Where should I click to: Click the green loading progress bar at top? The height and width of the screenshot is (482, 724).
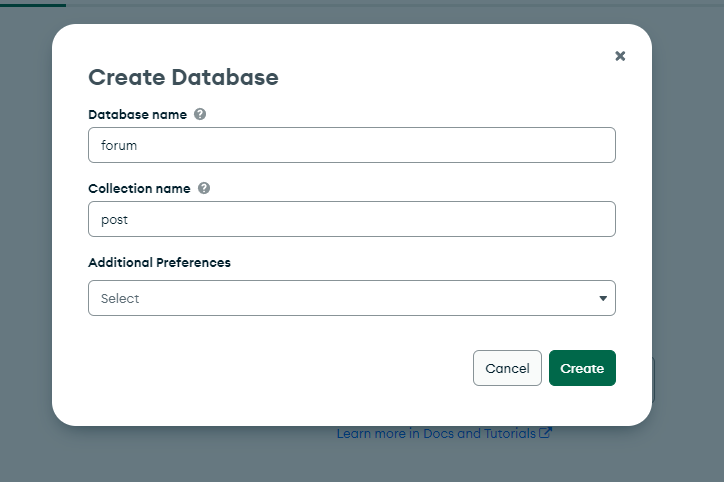tap(33, 5)
